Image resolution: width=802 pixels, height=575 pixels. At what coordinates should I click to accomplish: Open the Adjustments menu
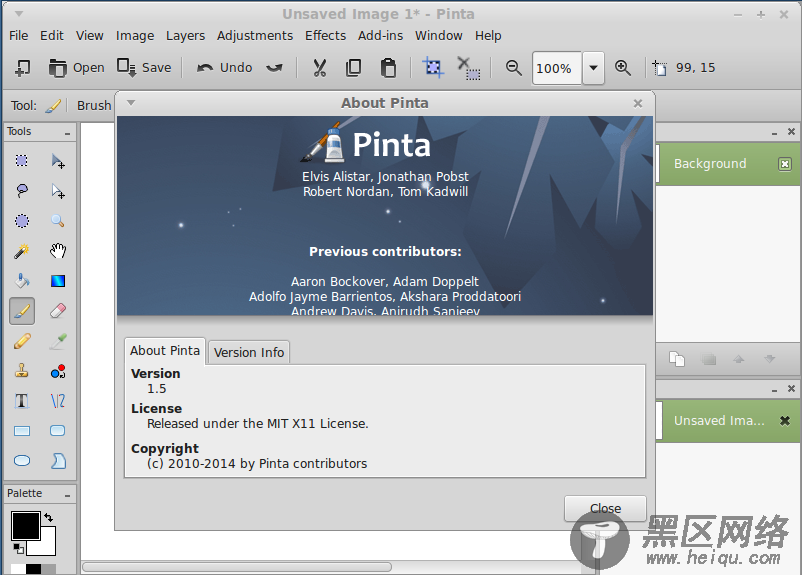pos(255,36)
